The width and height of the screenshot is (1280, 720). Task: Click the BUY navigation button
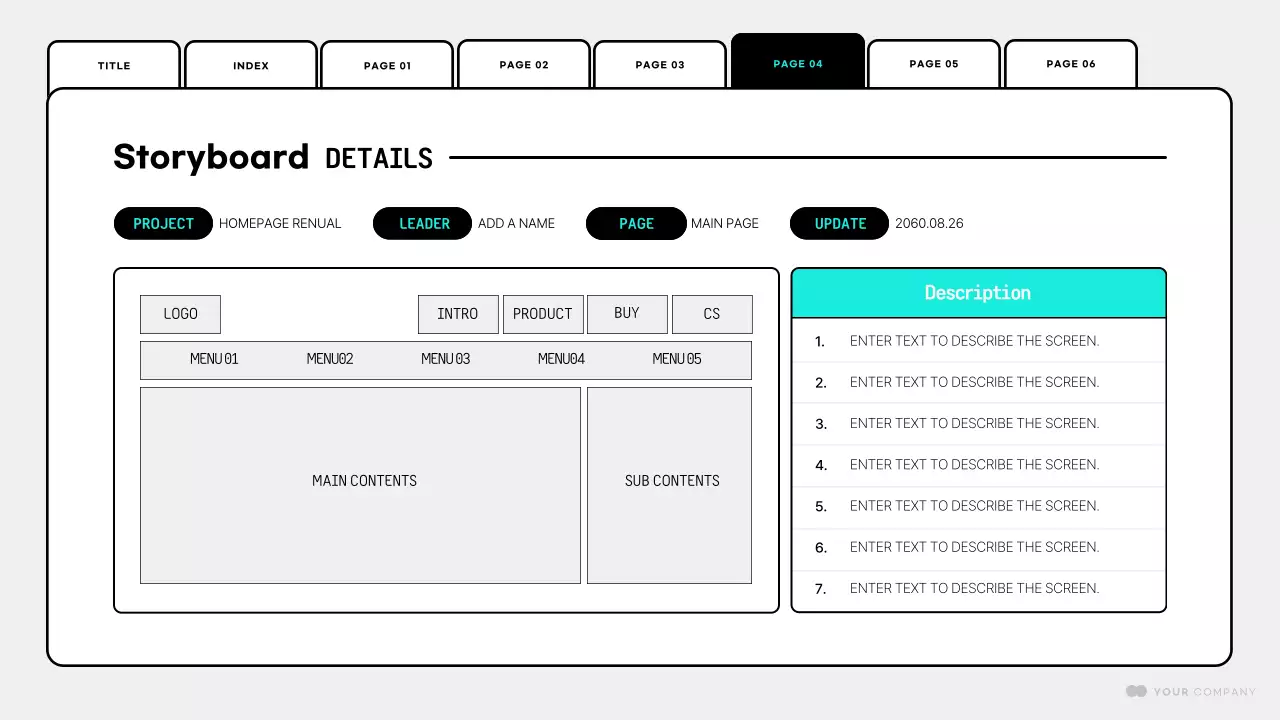coord(627,314)
